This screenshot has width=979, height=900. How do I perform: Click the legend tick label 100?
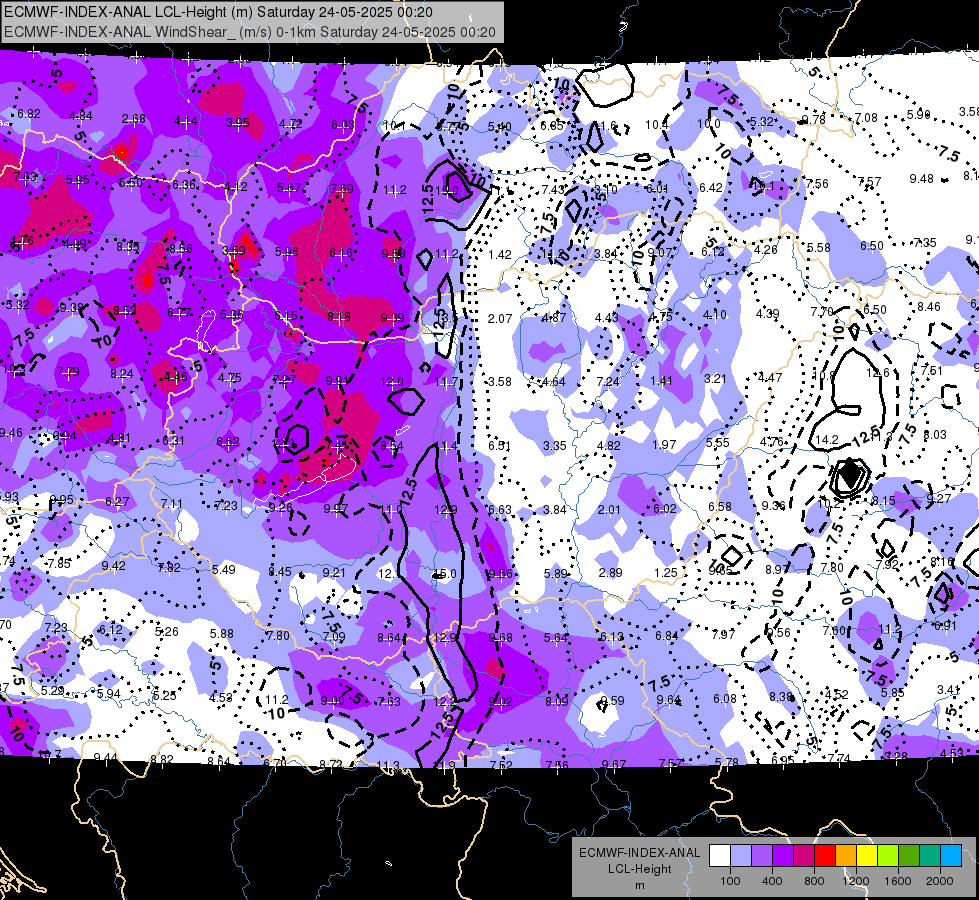[x=730, y=881]
